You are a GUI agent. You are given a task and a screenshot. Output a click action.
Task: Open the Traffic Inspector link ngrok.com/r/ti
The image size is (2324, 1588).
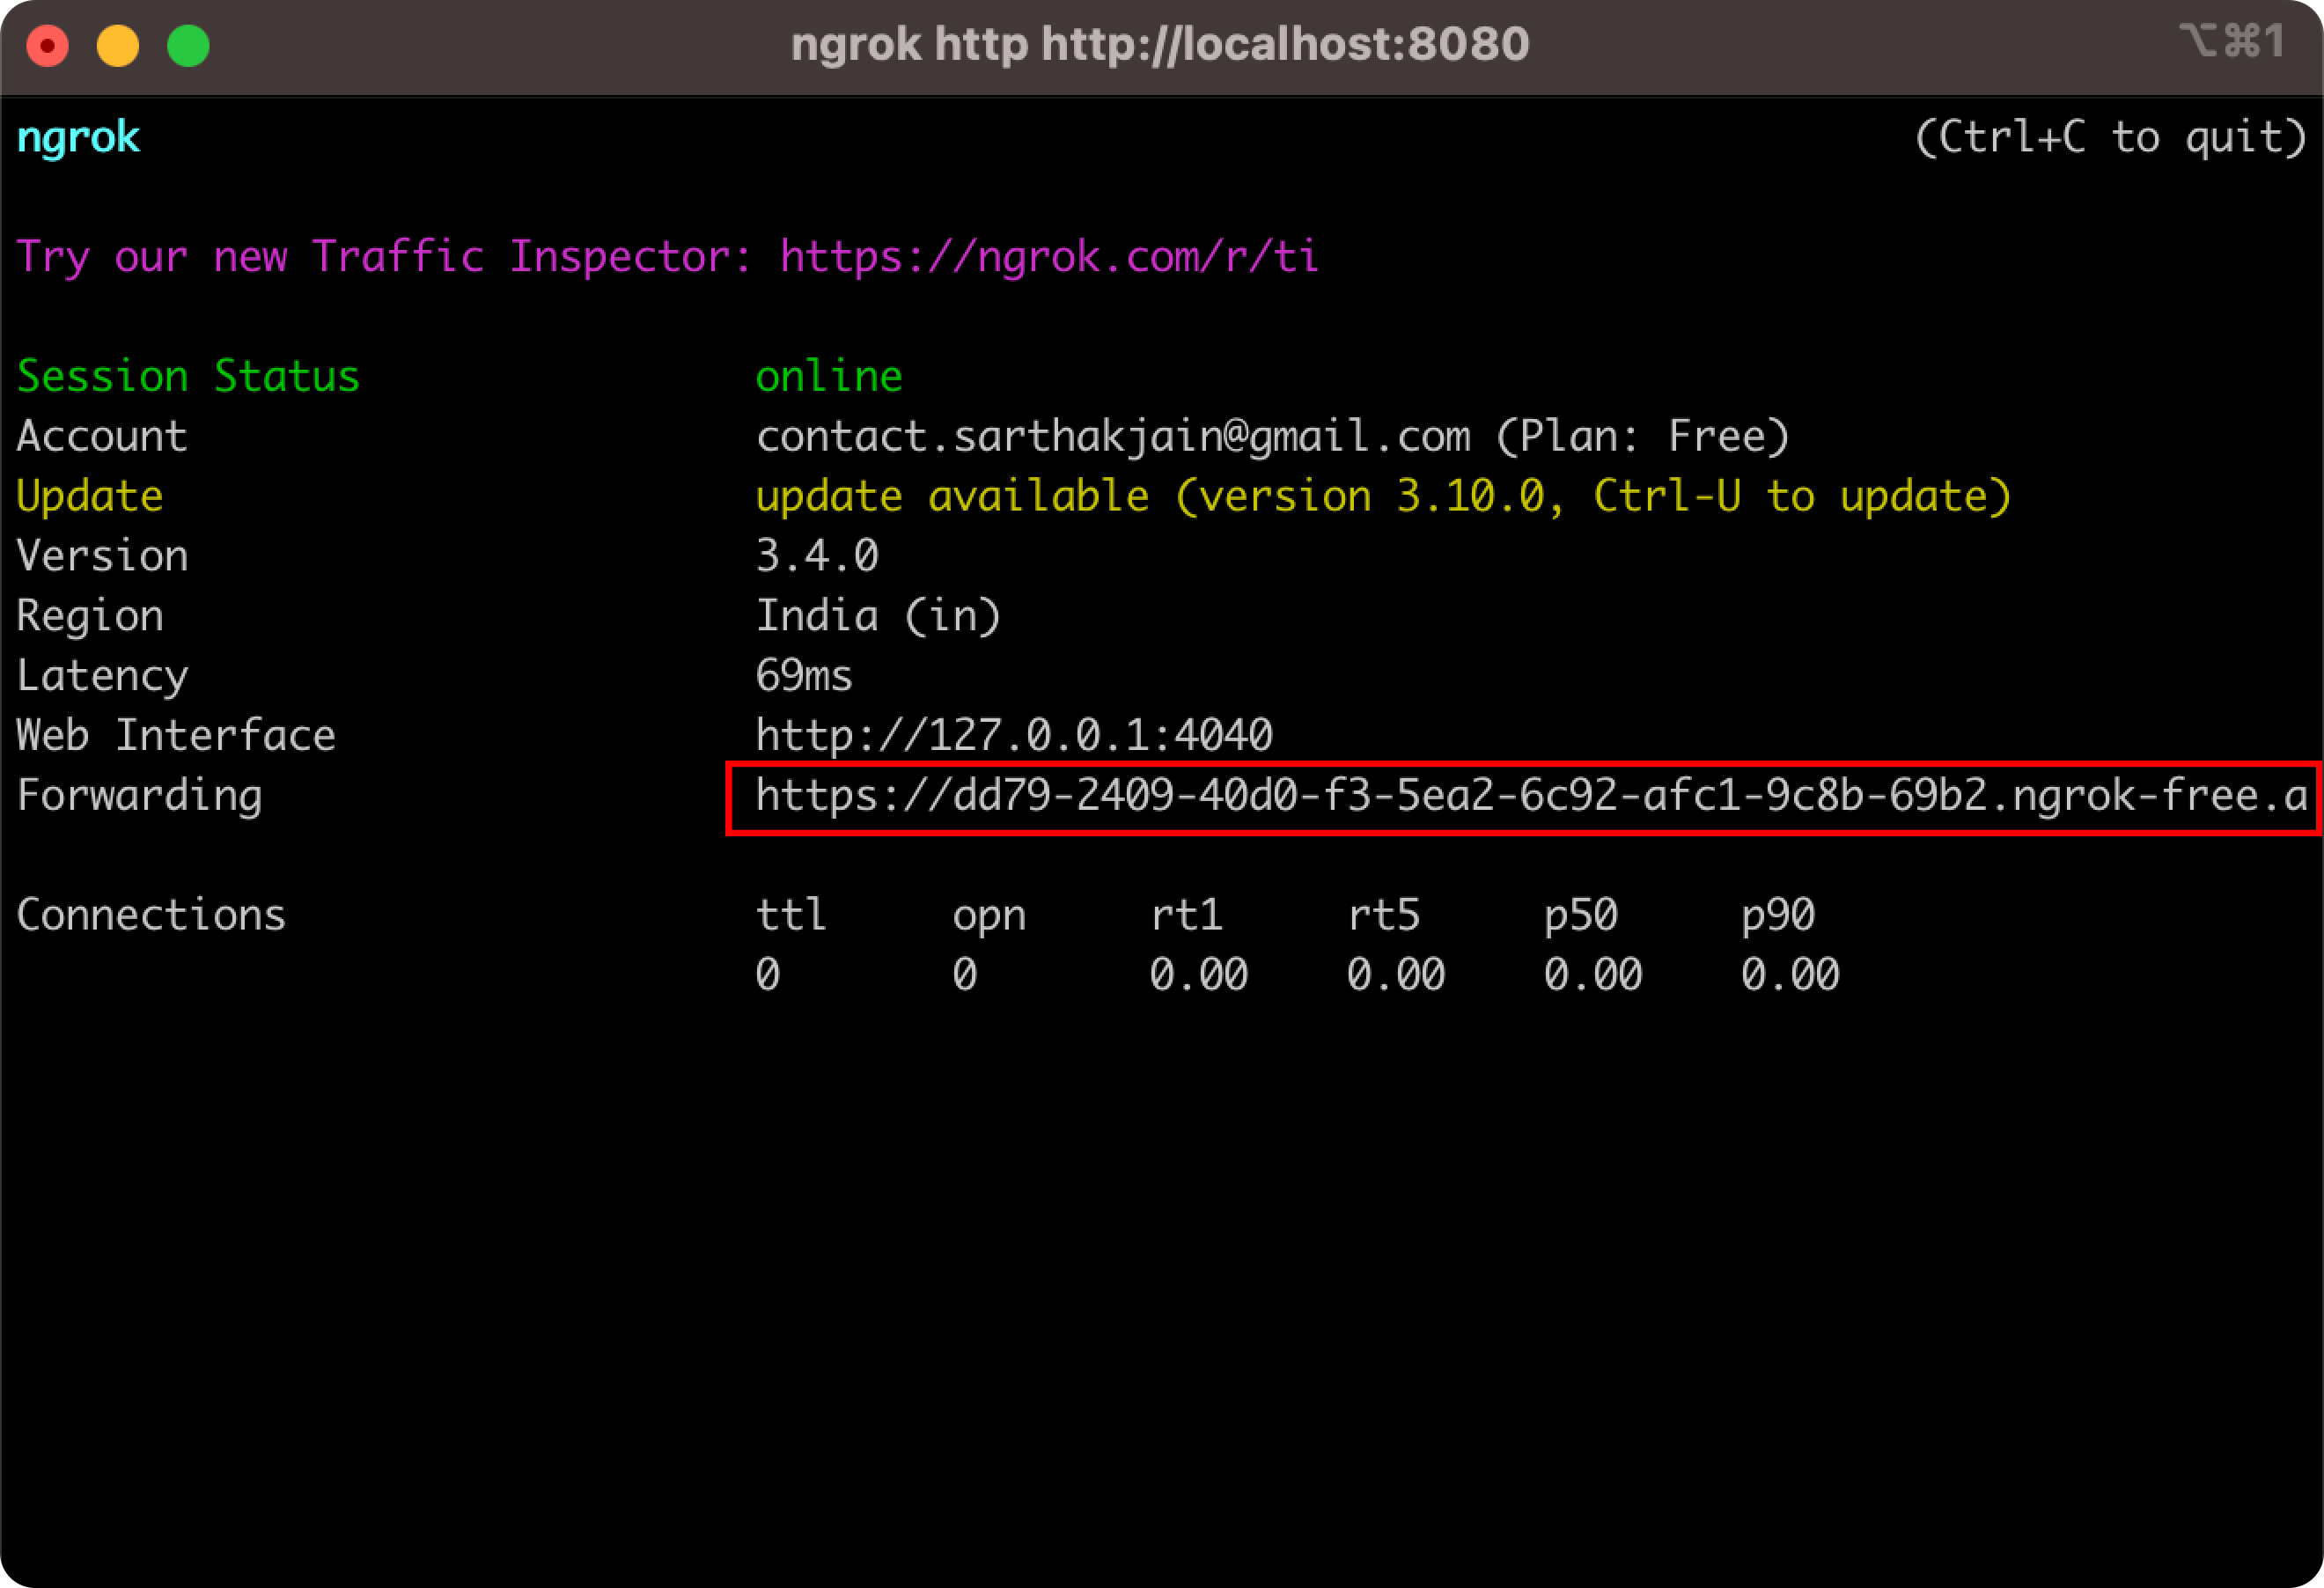1049,257
